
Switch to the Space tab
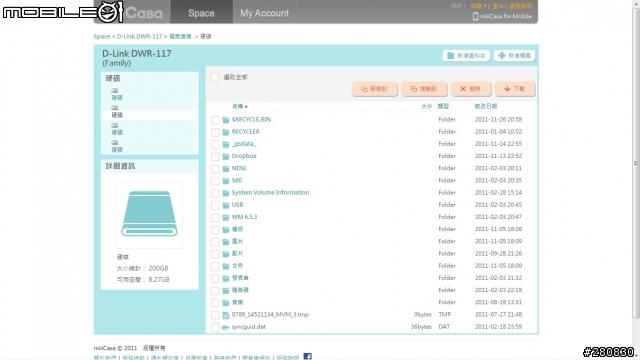201,12
